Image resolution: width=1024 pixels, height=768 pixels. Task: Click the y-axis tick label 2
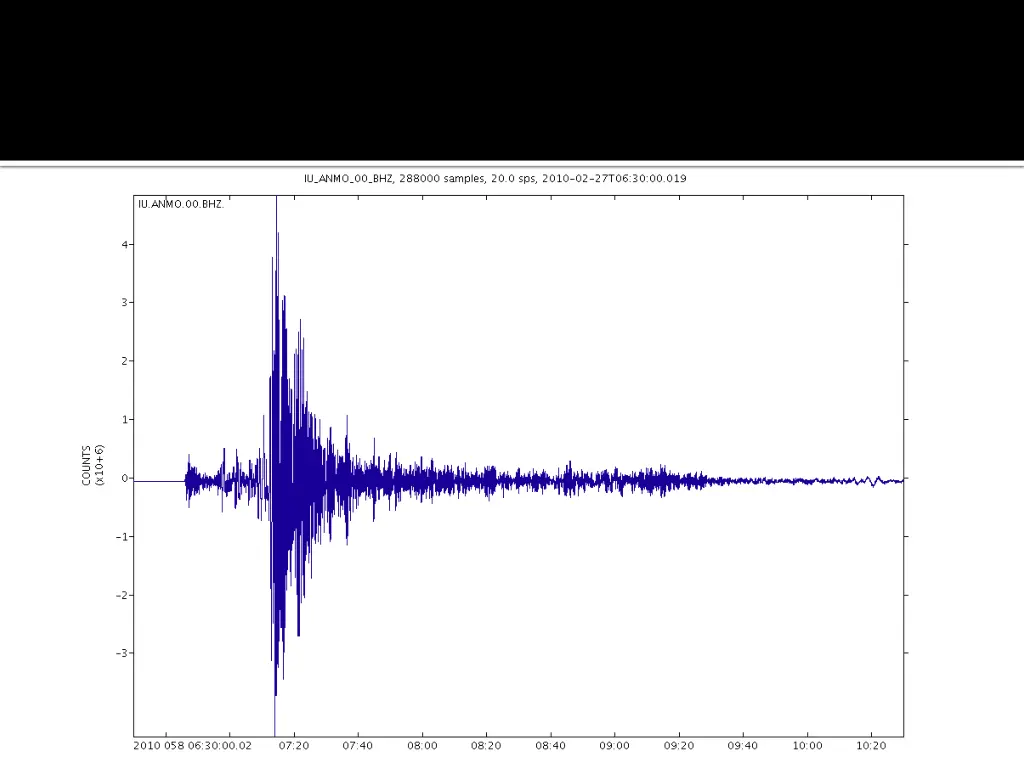tap(124, 361)
